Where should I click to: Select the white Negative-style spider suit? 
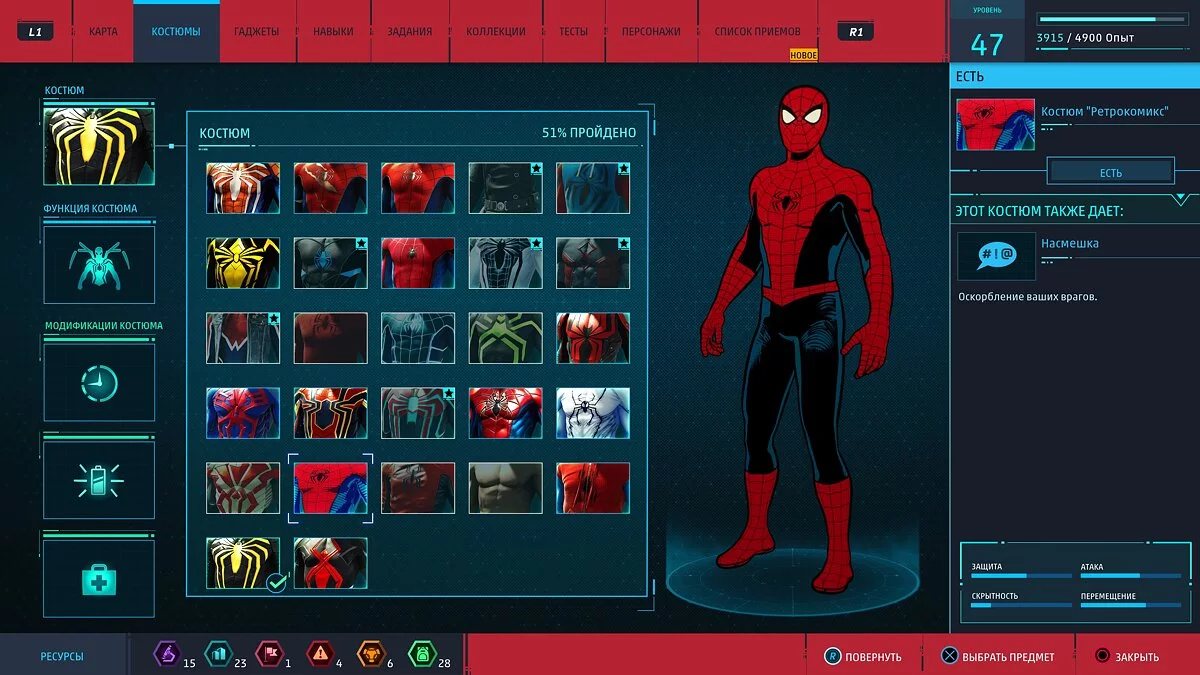(x=593, y=413)
